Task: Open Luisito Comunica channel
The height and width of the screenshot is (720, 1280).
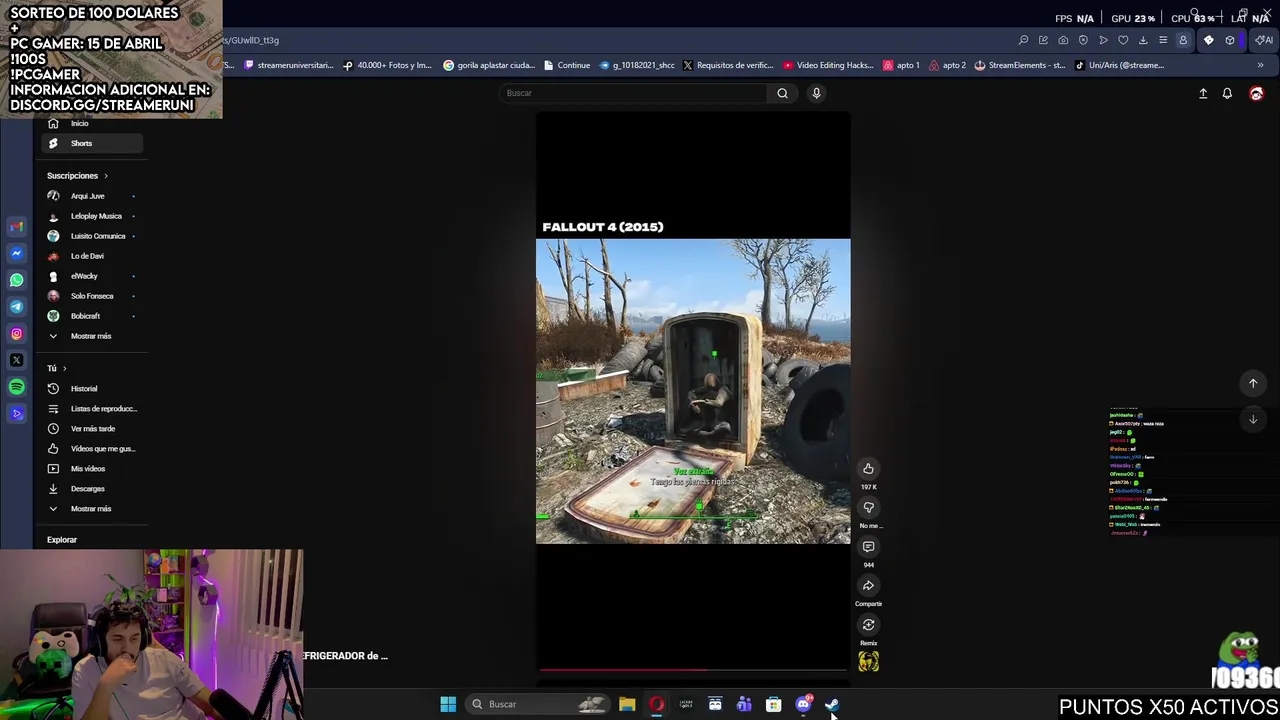Action: [x=92, y=236]
